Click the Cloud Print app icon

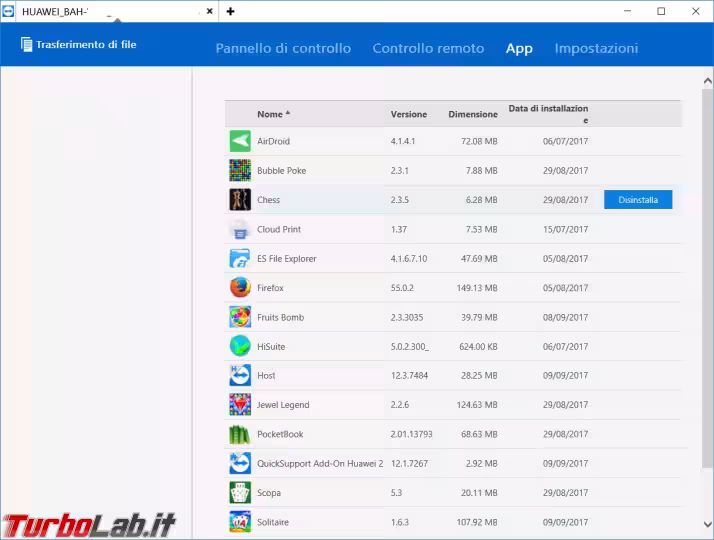(240, 229)
